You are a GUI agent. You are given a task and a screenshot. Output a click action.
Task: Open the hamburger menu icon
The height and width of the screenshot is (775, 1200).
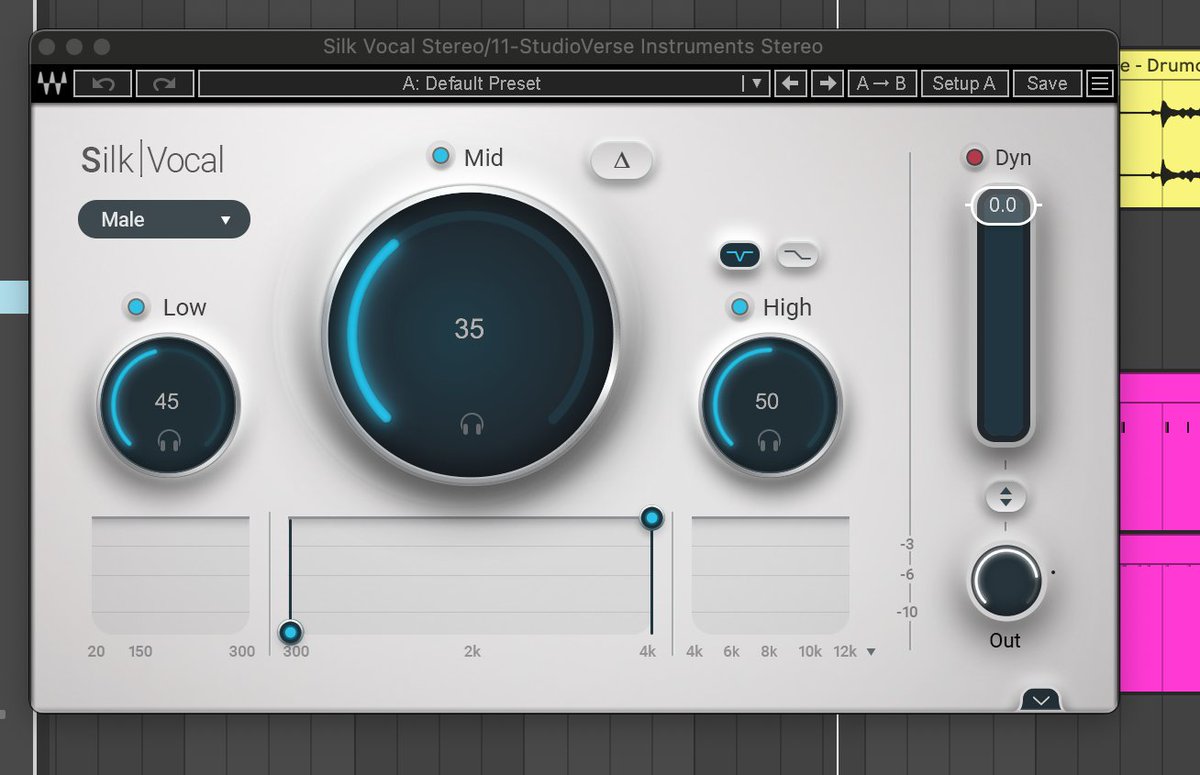[1100, 83]
